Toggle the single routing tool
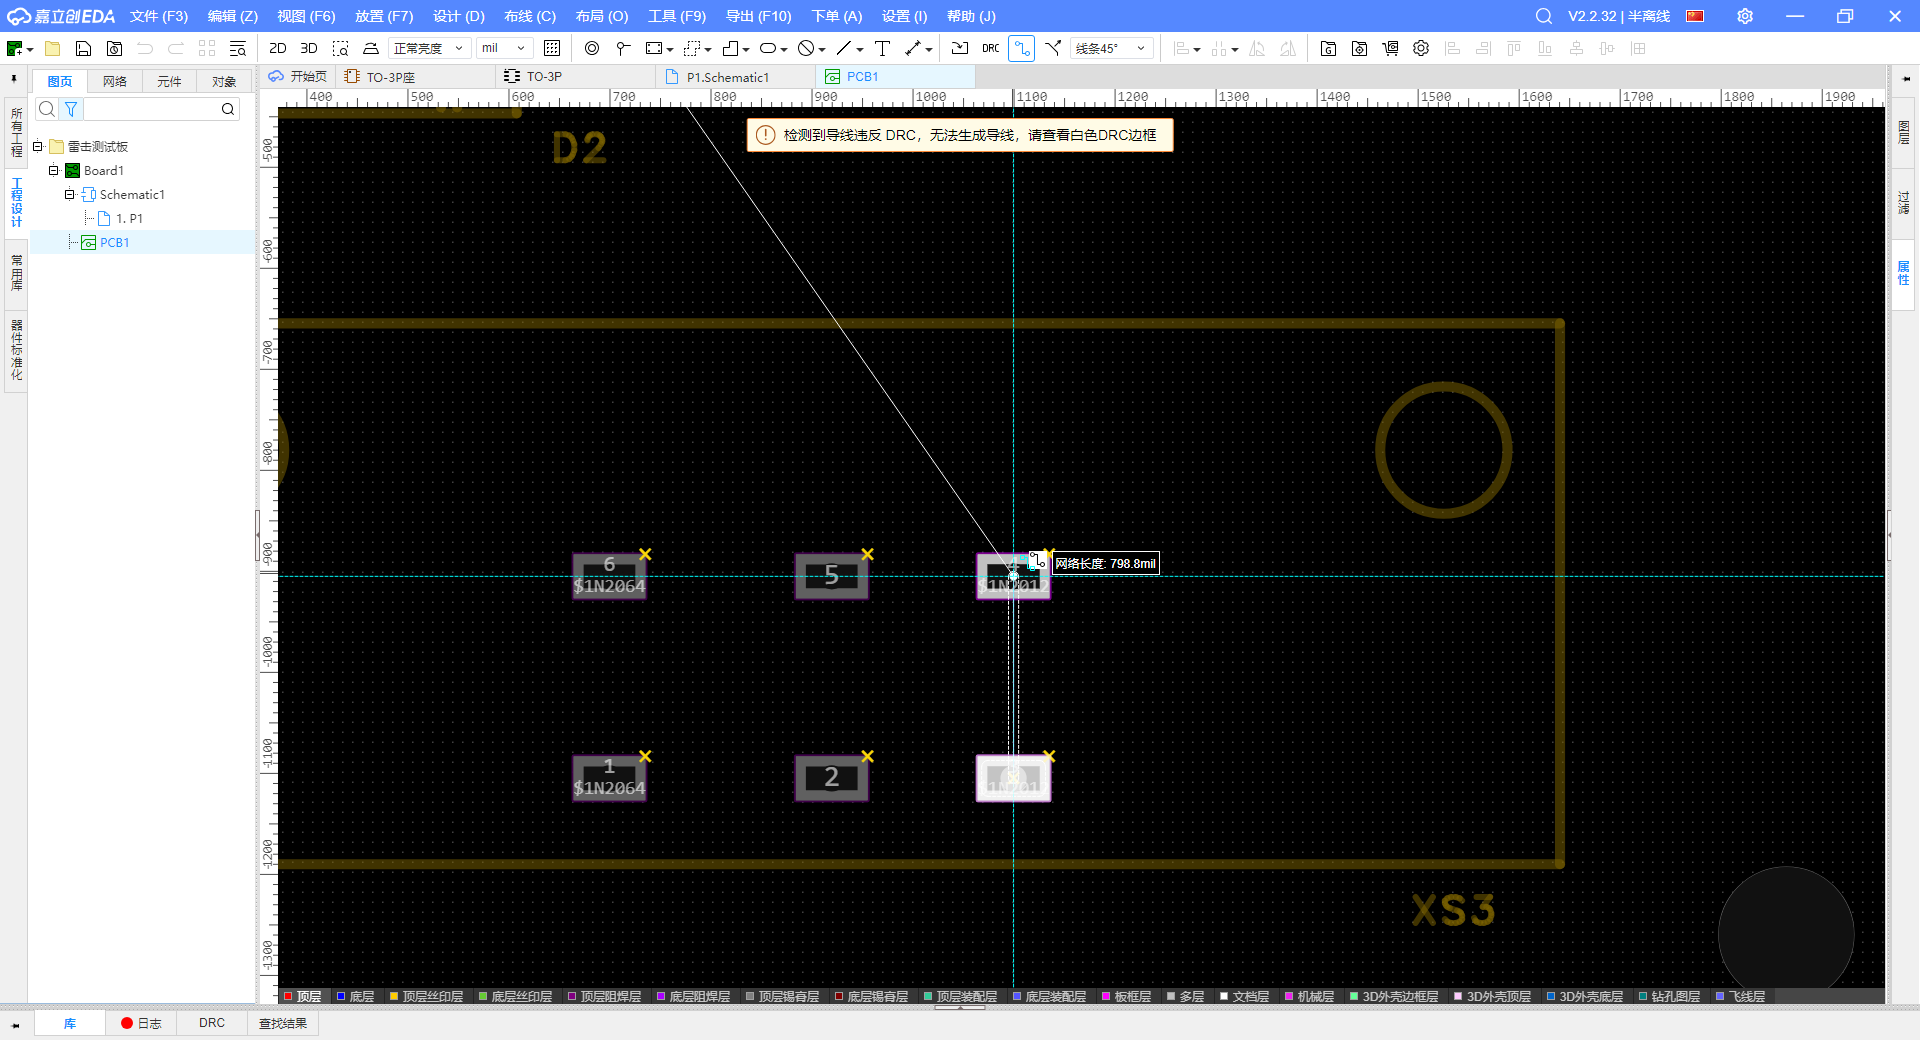Screen dimensions: 1920x1040 pyautogui.click(x=1021, y=48)
